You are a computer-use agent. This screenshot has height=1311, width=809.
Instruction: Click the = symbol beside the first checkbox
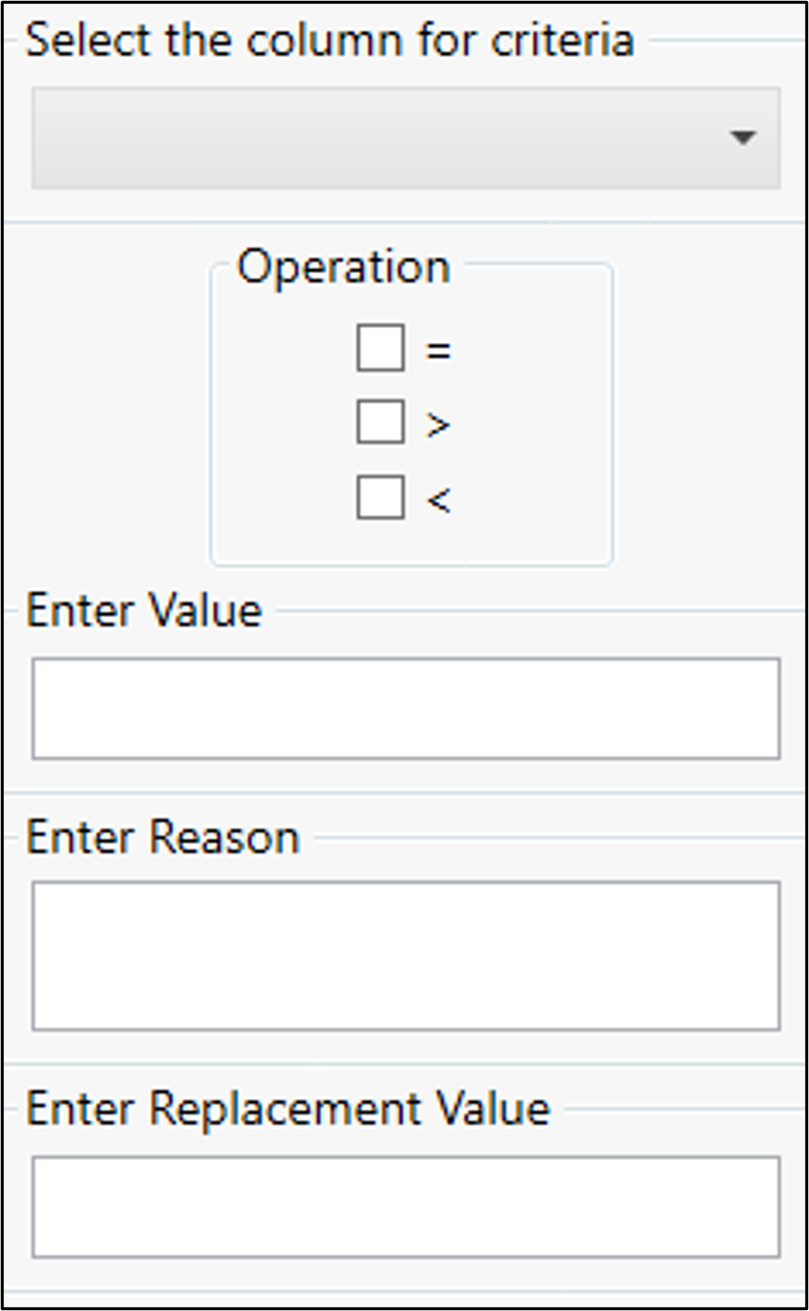coord(438,351)
